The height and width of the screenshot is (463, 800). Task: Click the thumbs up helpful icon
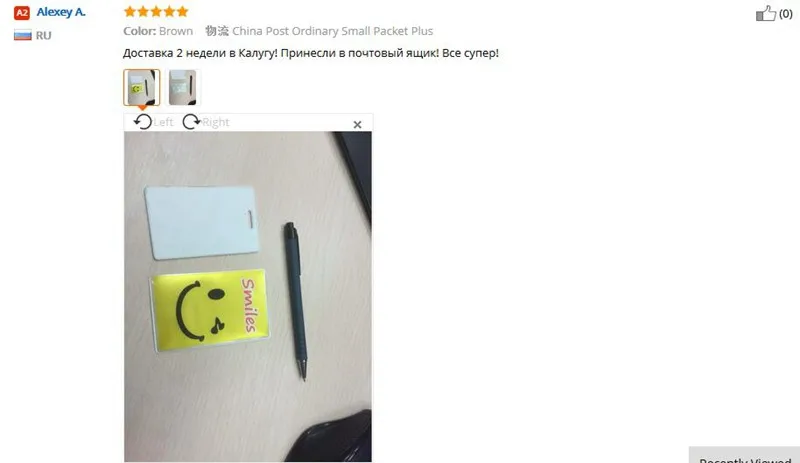766,13
